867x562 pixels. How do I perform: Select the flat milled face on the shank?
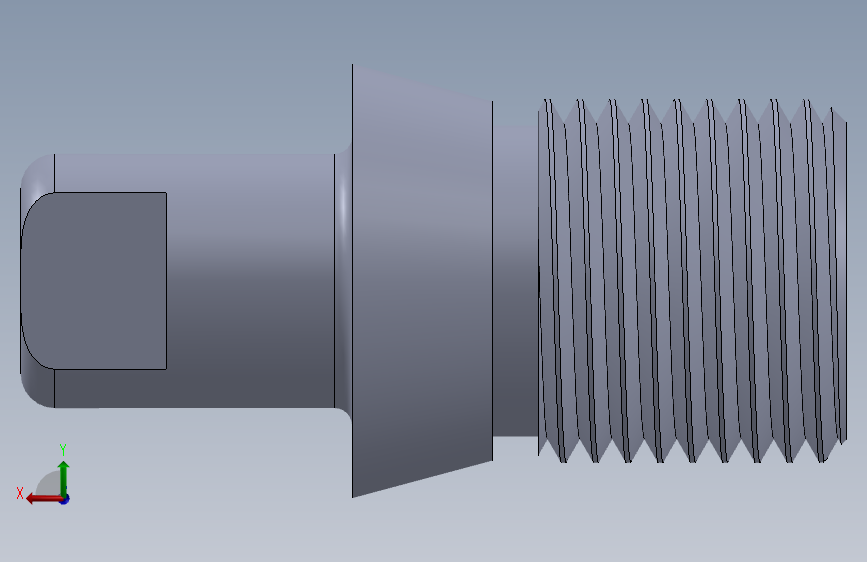(x=94, y=280)
